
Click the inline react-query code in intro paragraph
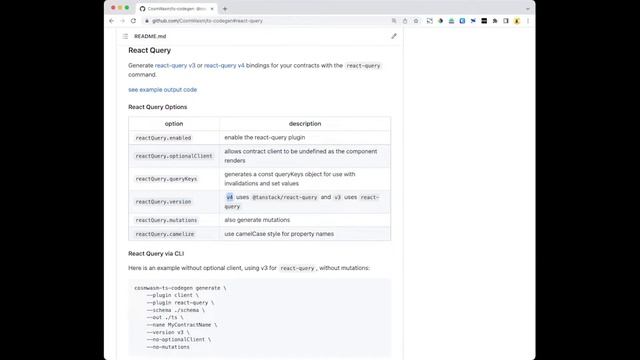363,66
